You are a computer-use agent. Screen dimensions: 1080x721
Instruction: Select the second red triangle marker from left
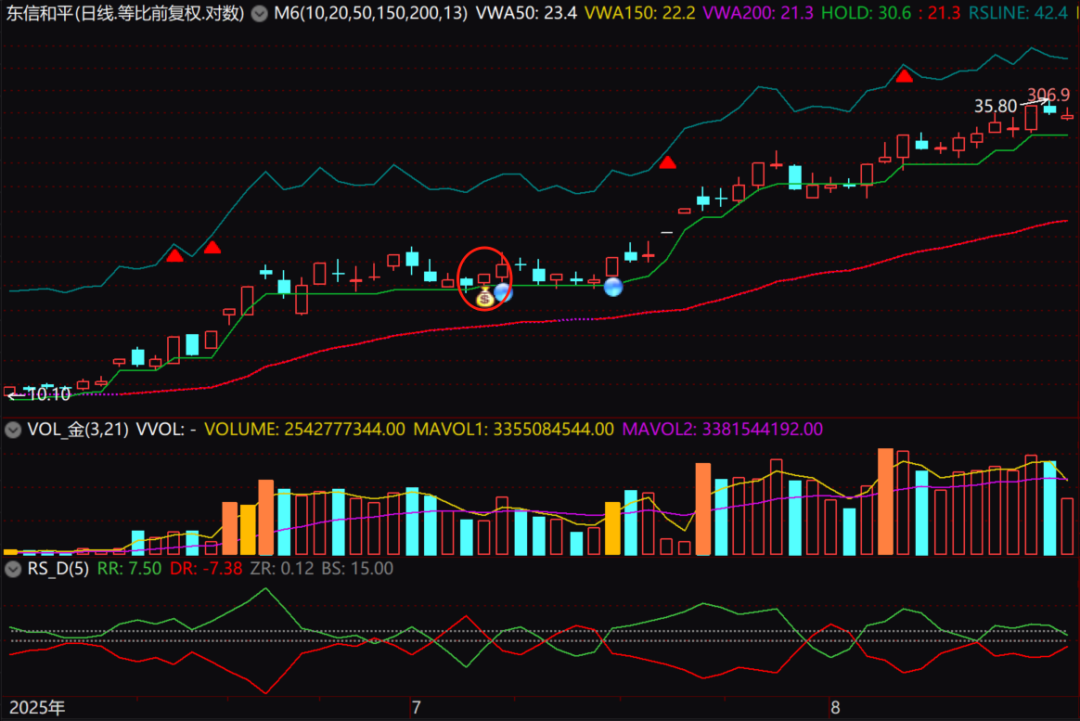212,247
